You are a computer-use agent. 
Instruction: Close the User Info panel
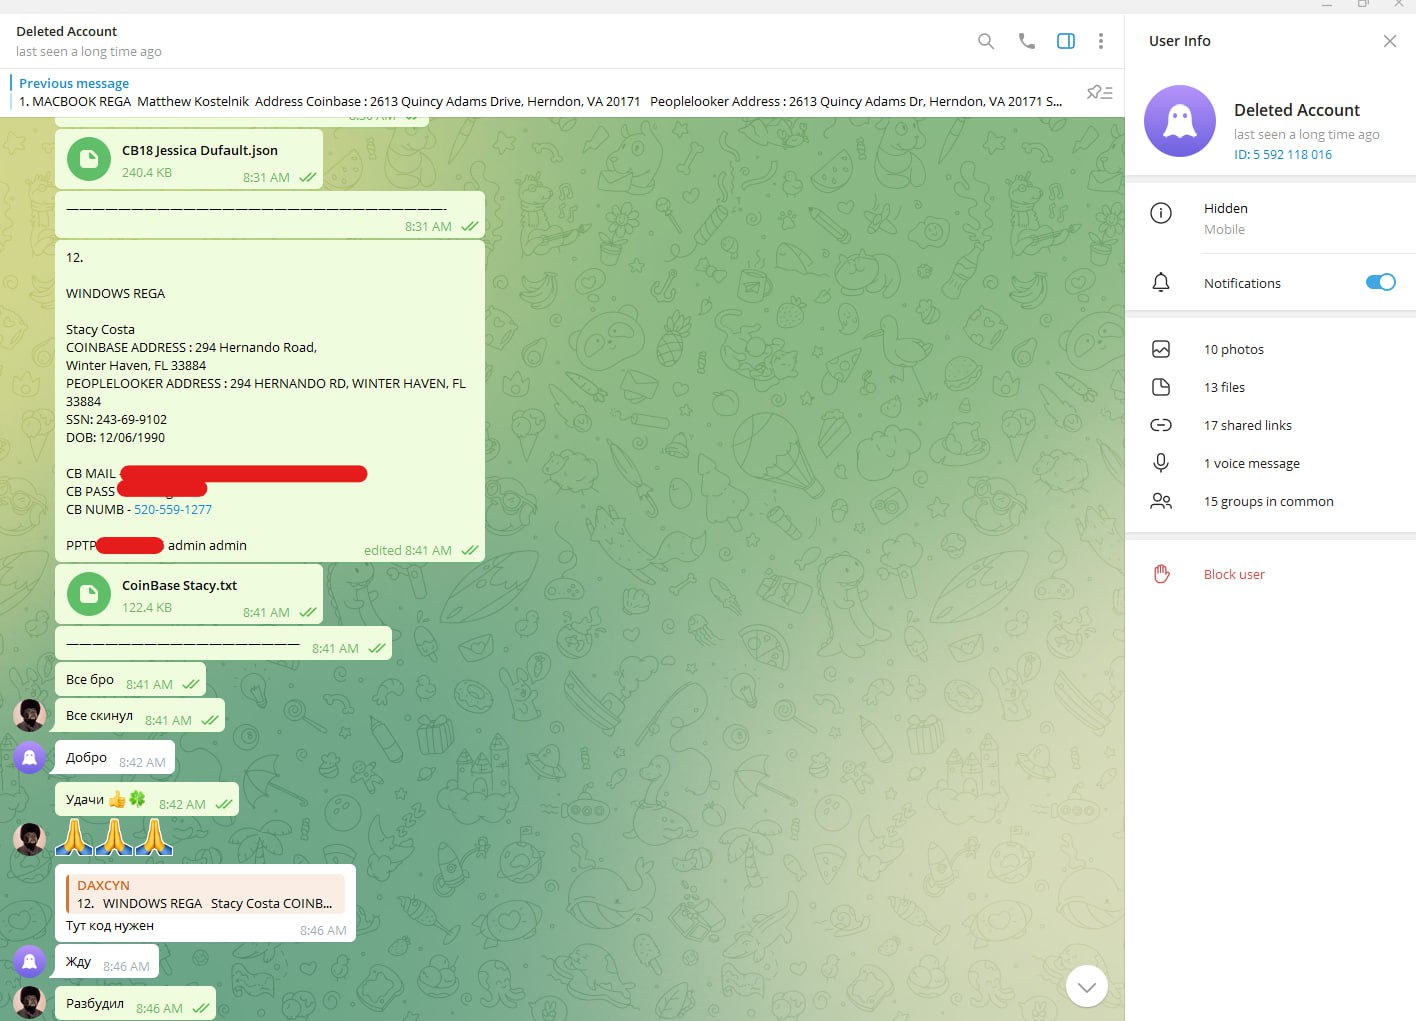point(1390,41)
